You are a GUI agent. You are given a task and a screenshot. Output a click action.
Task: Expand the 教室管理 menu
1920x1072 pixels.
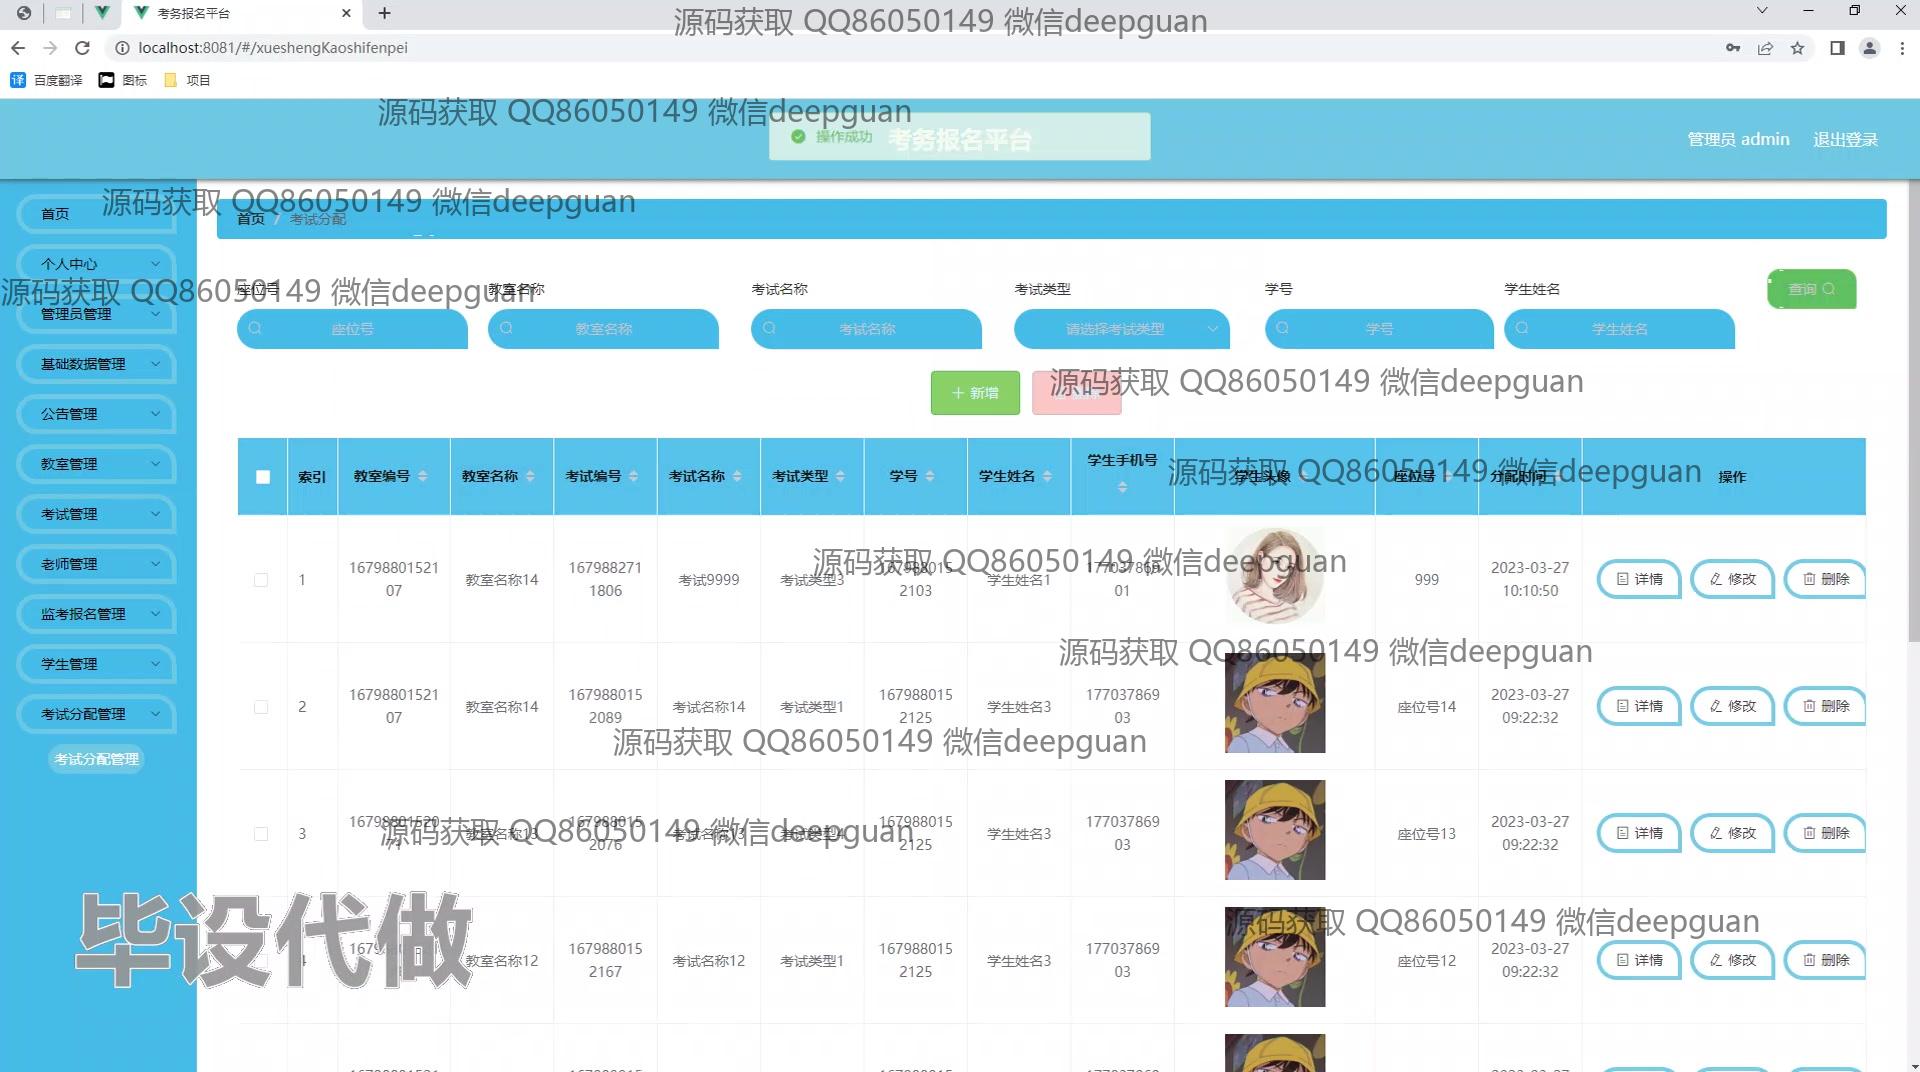pos(95,464)
